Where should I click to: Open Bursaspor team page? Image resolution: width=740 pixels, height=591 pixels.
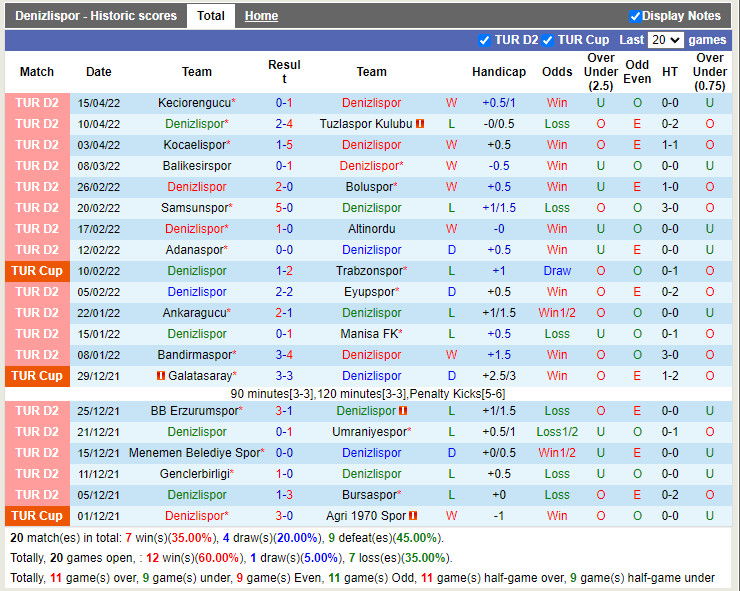pyautogui.click(x=369, y=495)
